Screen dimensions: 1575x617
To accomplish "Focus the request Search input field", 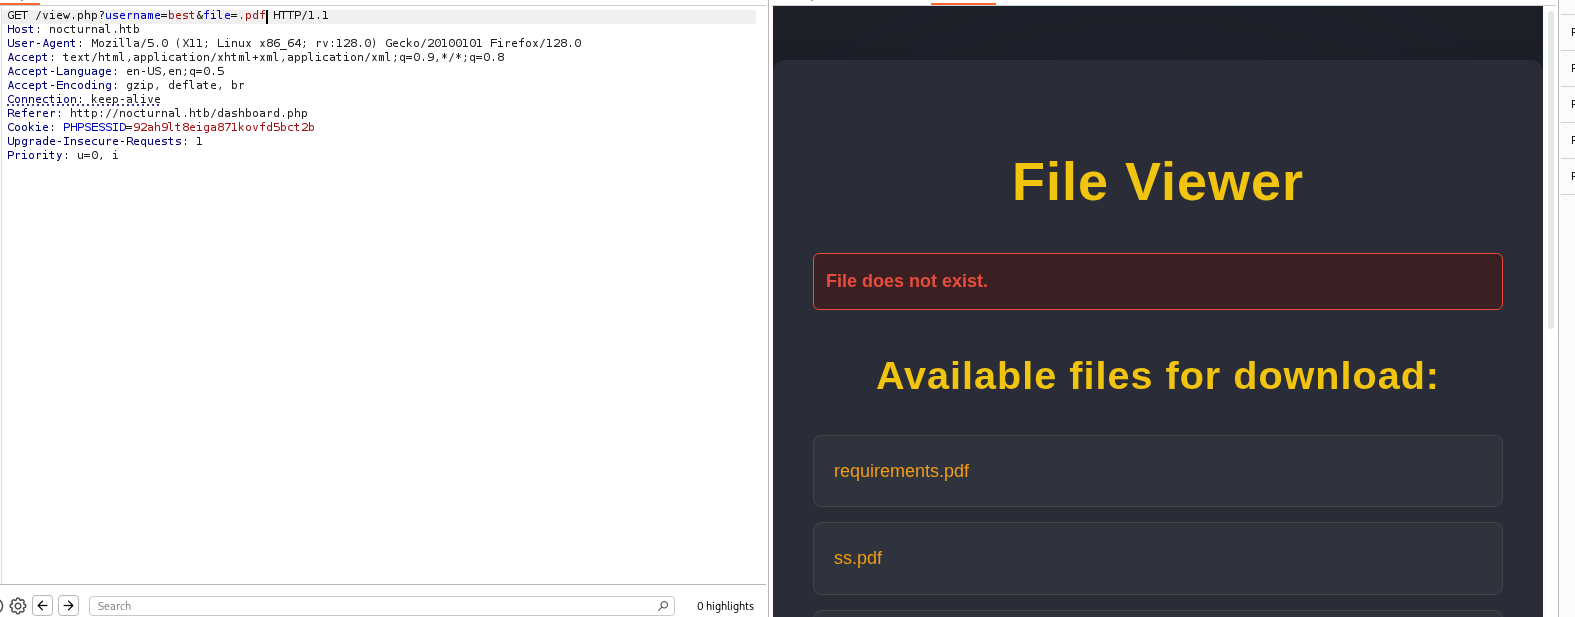I will 370,606.
